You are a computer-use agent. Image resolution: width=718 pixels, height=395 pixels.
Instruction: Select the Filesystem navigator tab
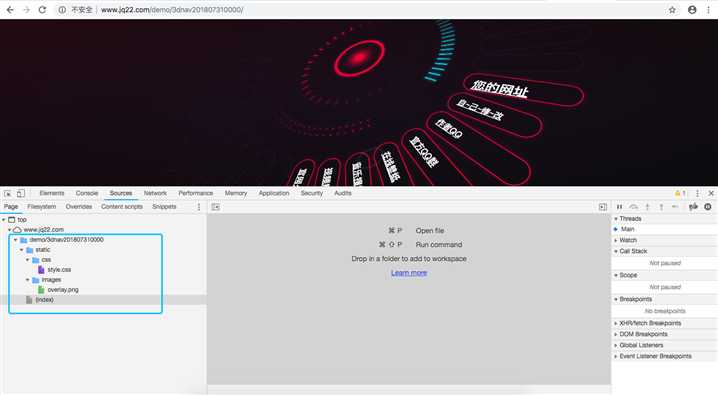[42, 207]
